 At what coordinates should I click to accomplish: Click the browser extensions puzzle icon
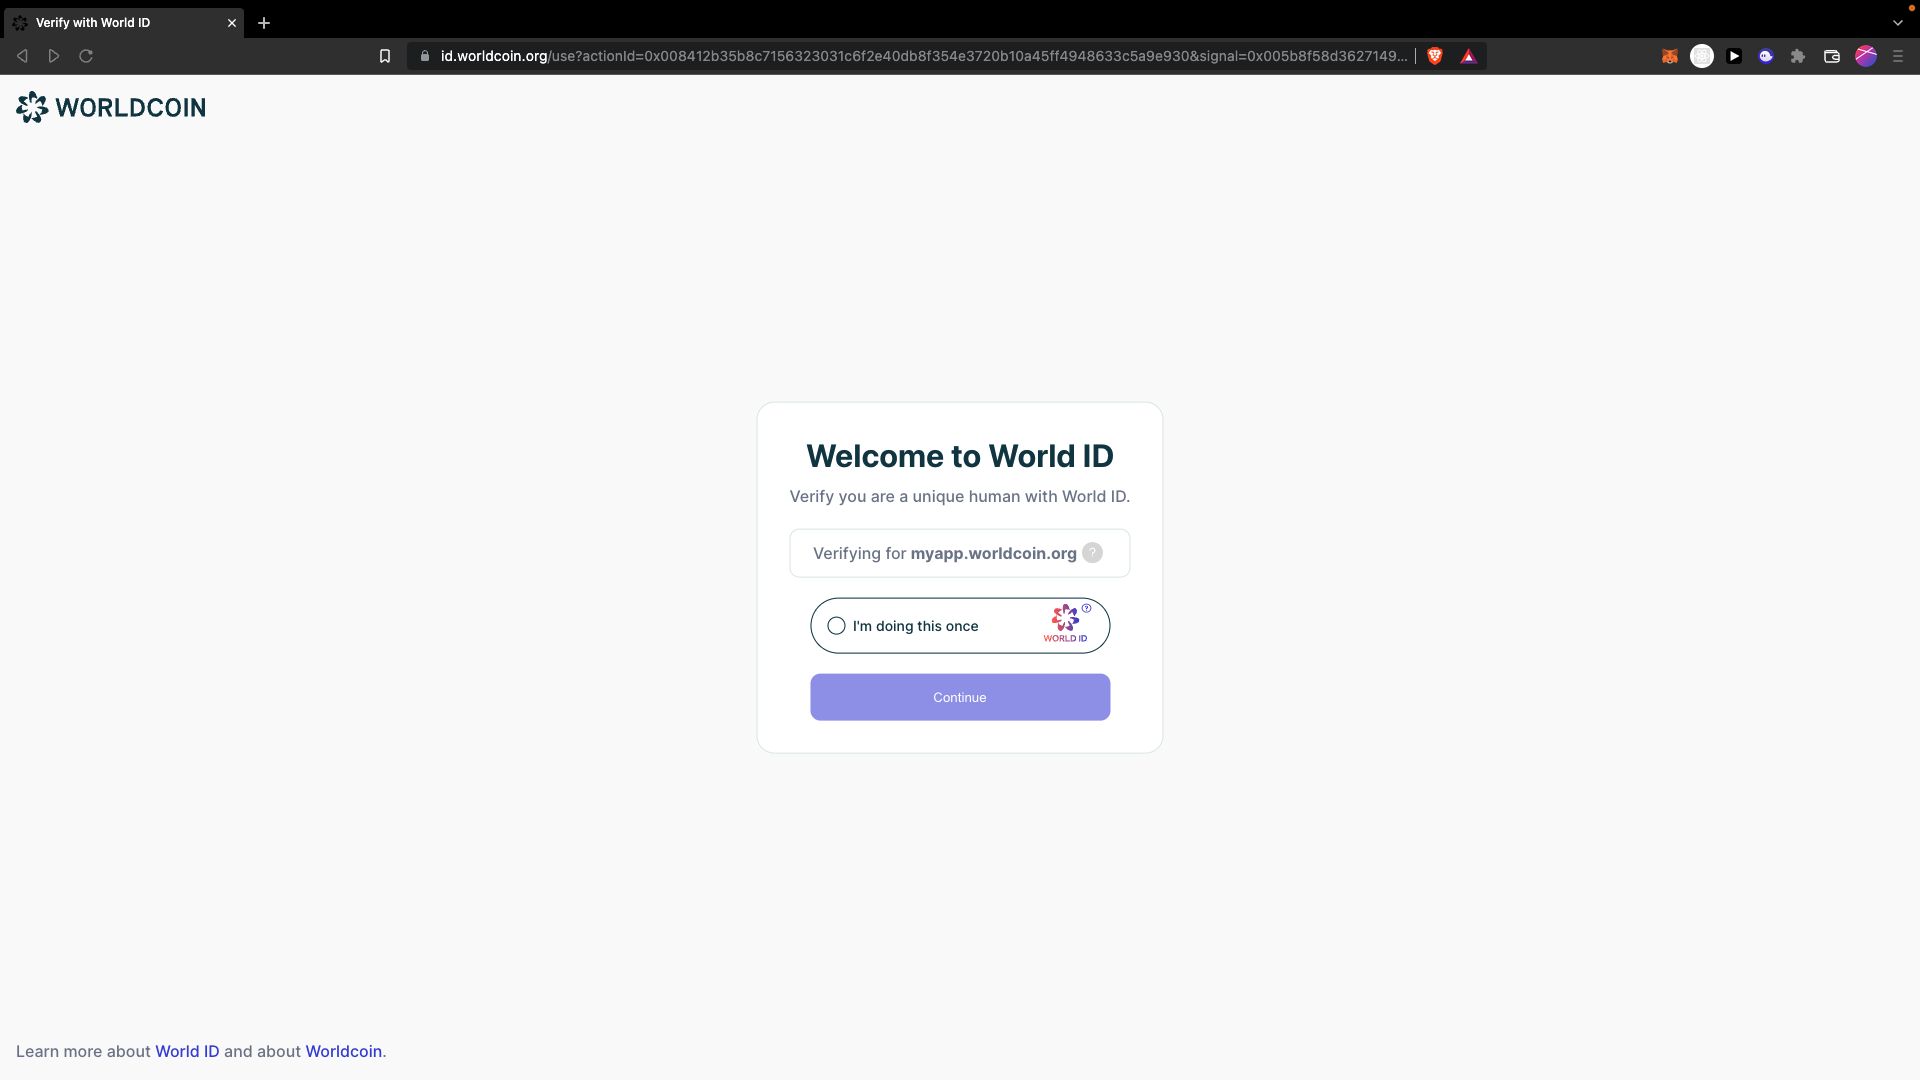click(1799, 55)
